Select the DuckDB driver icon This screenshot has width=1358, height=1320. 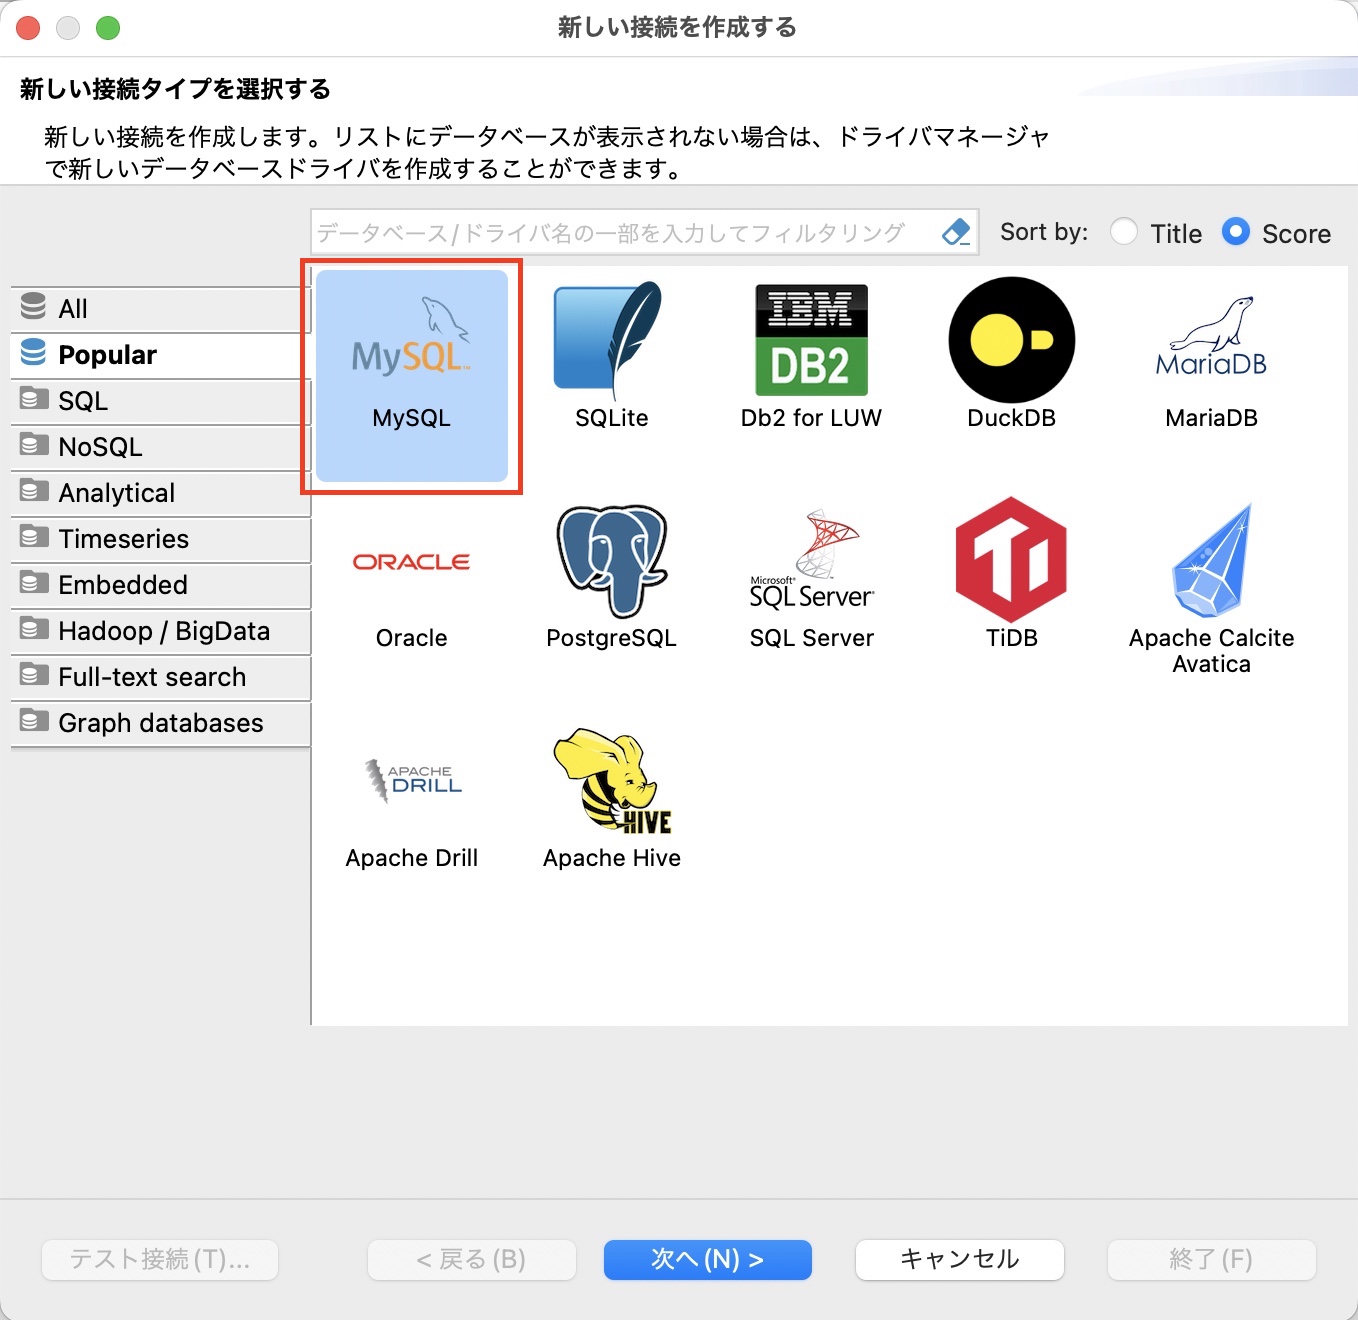[x=1011, y=340]
